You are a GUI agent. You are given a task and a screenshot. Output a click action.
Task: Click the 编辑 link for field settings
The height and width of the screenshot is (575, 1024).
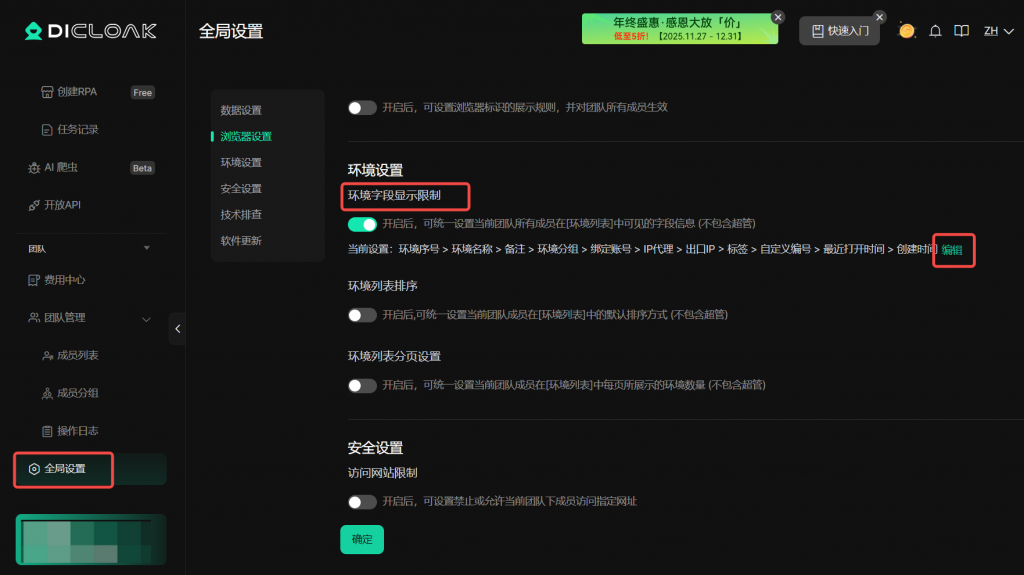[x=952, y=250]
